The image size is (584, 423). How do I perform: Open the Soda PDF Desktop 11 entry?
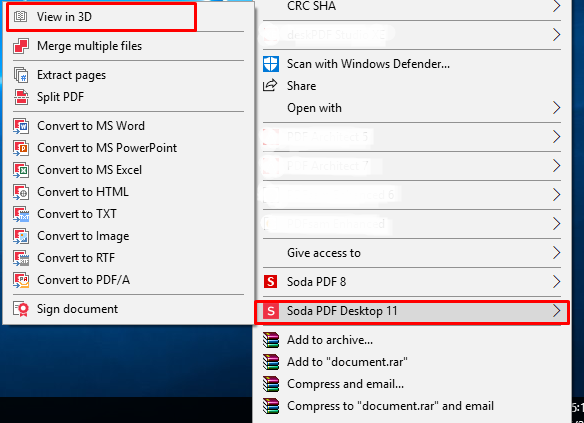pos(412,311)
